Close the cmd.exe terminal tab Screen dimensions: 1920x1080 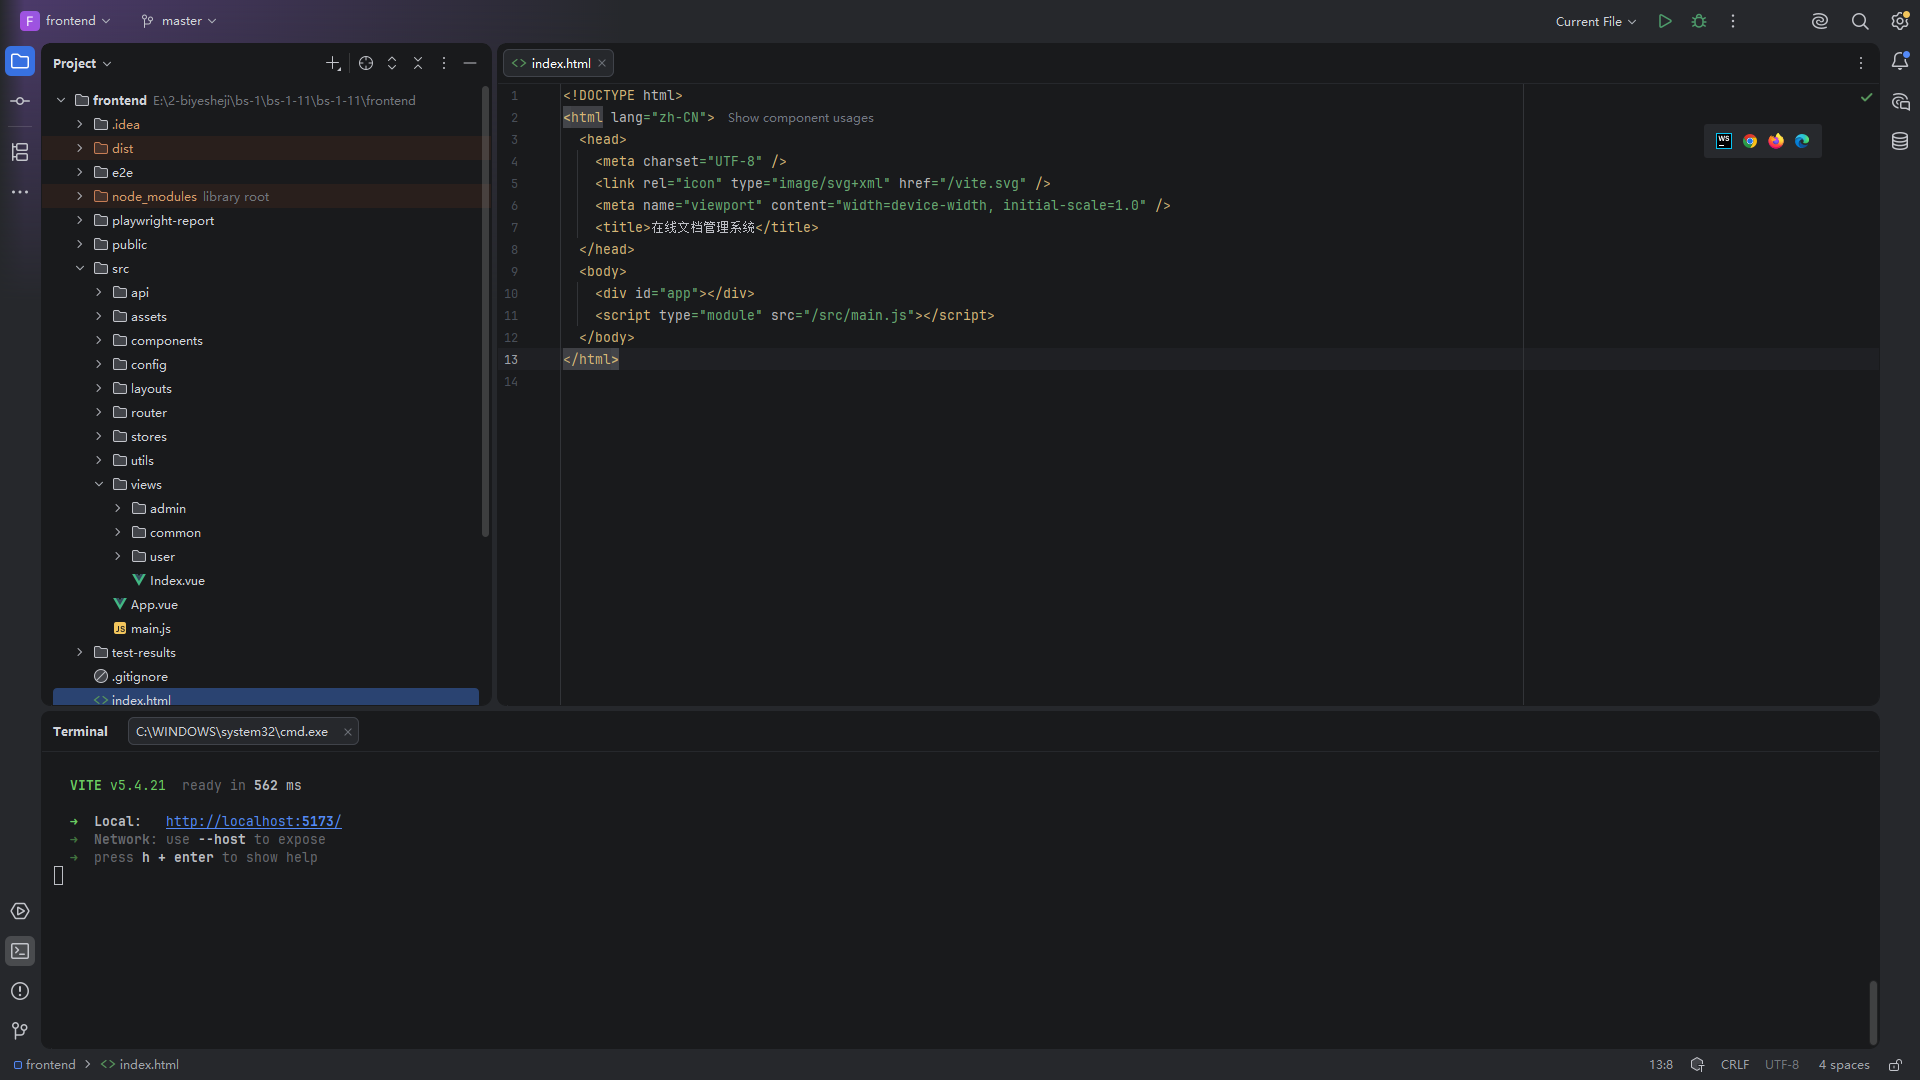(x=348, y=731)
